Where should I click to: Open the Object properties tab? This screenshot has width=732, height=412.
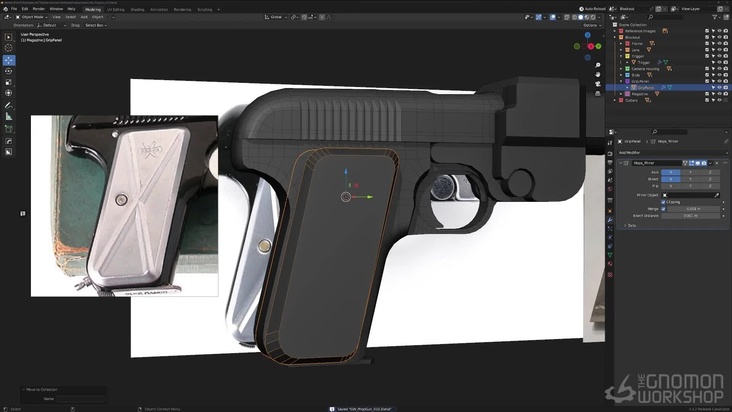point(610,211)
